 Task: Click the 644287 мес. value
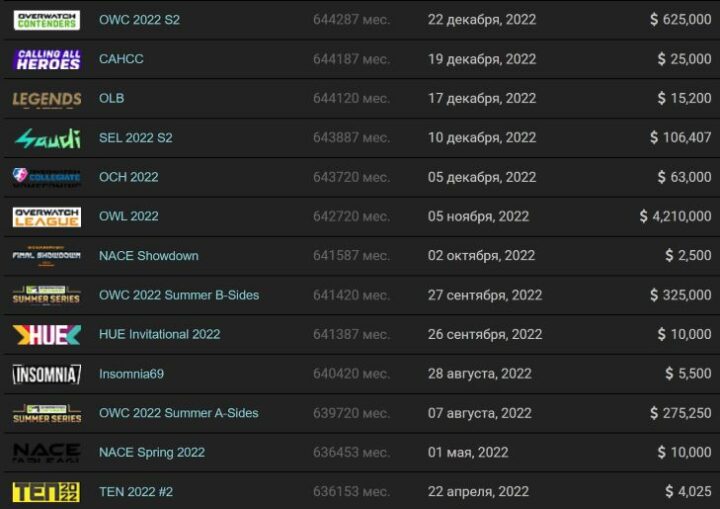pyautogui.click(x=351, y=20)
